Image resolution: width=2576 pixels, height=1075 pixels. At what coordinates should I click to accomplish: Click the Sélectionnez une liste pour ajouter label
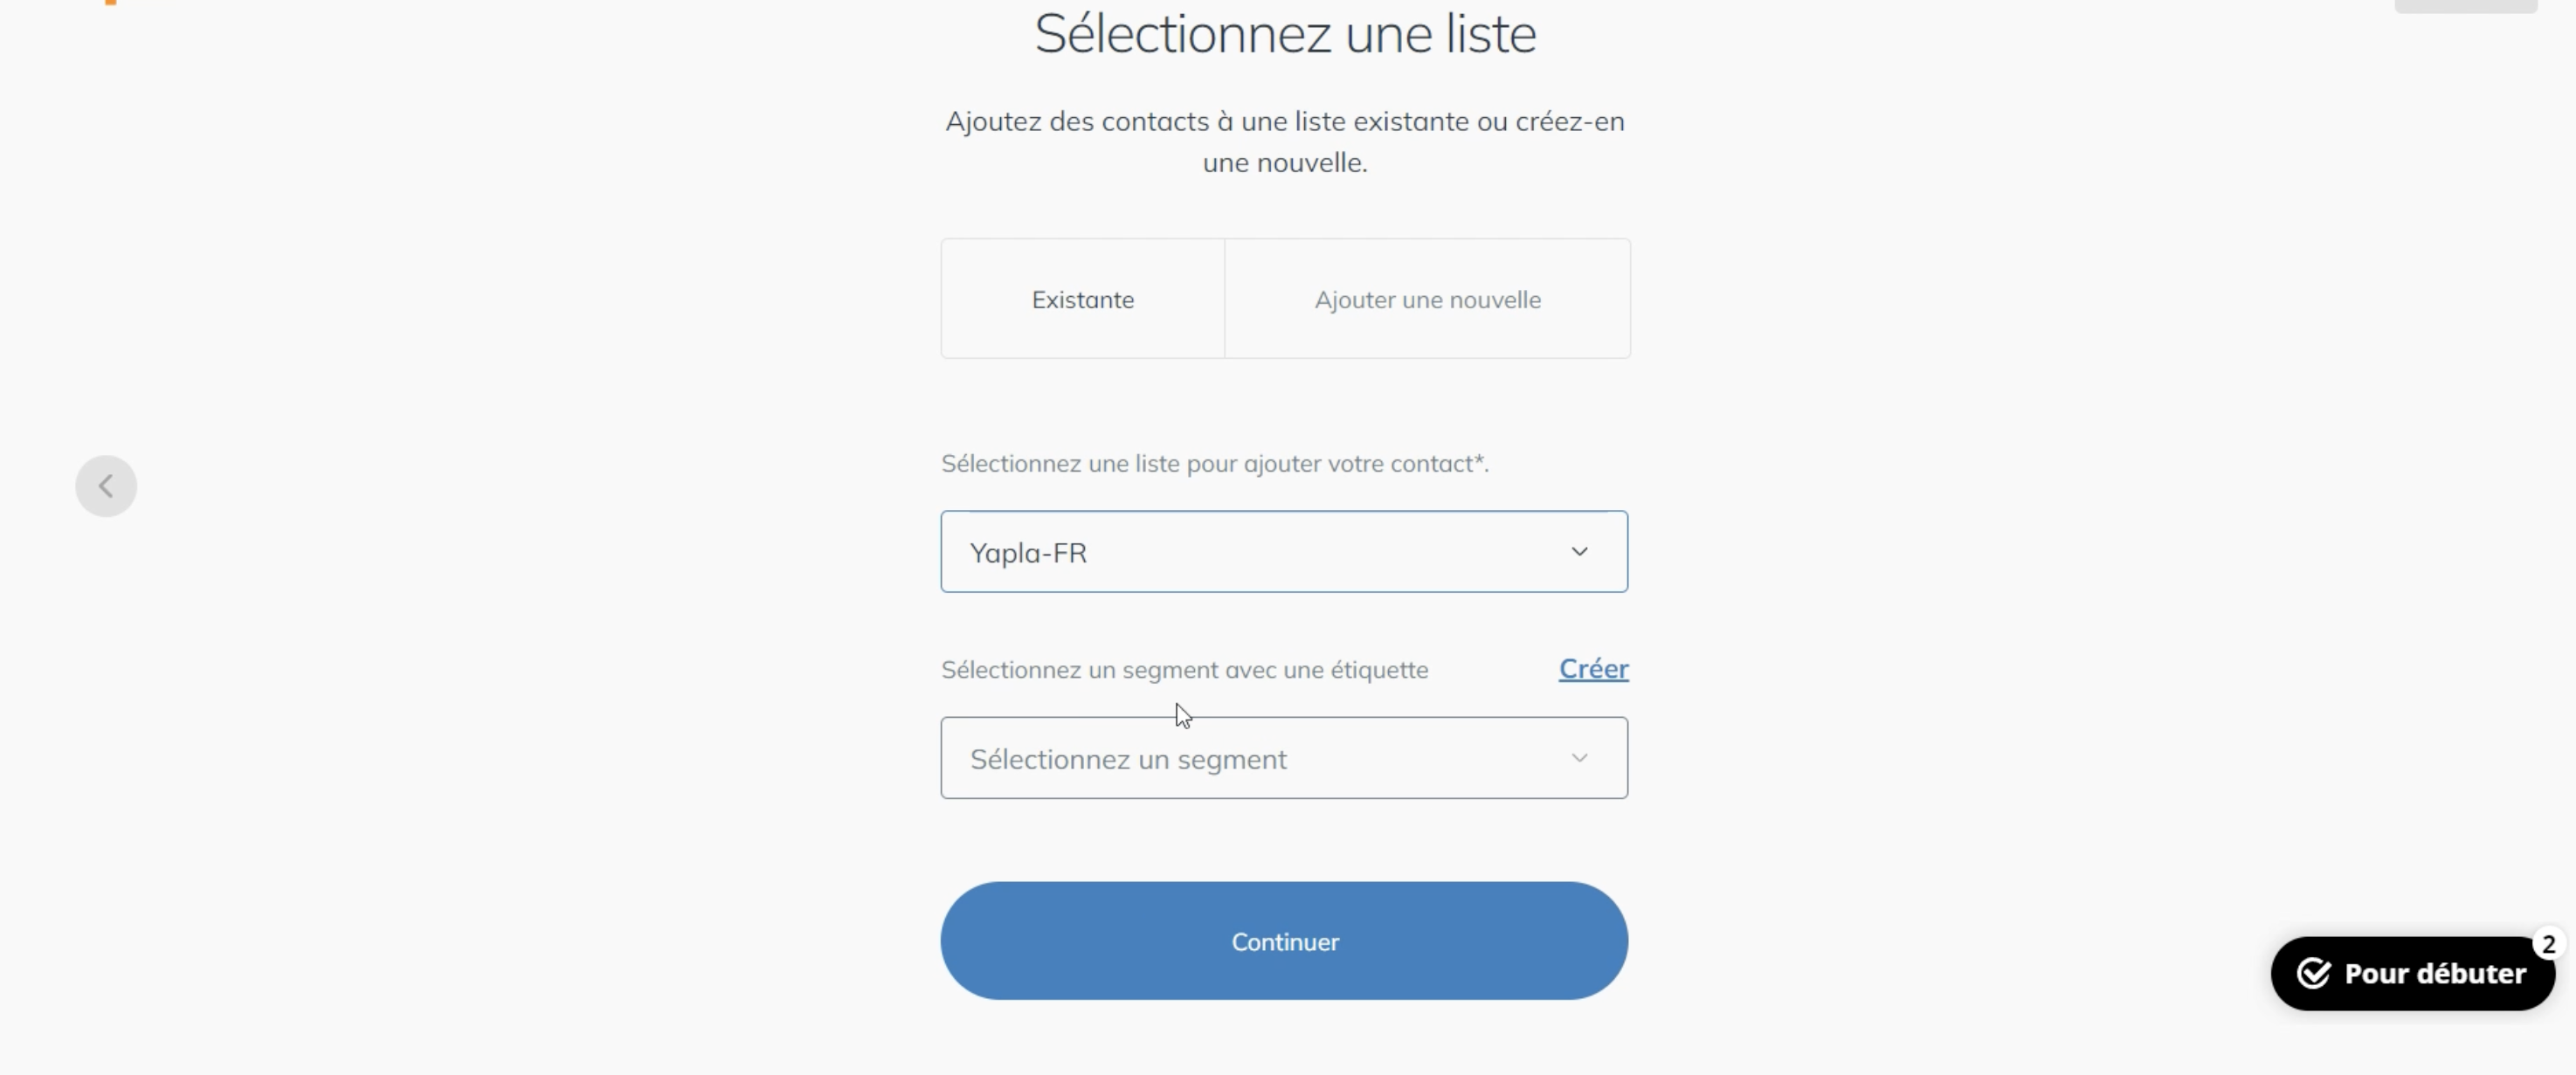[x=1215, y=464]
